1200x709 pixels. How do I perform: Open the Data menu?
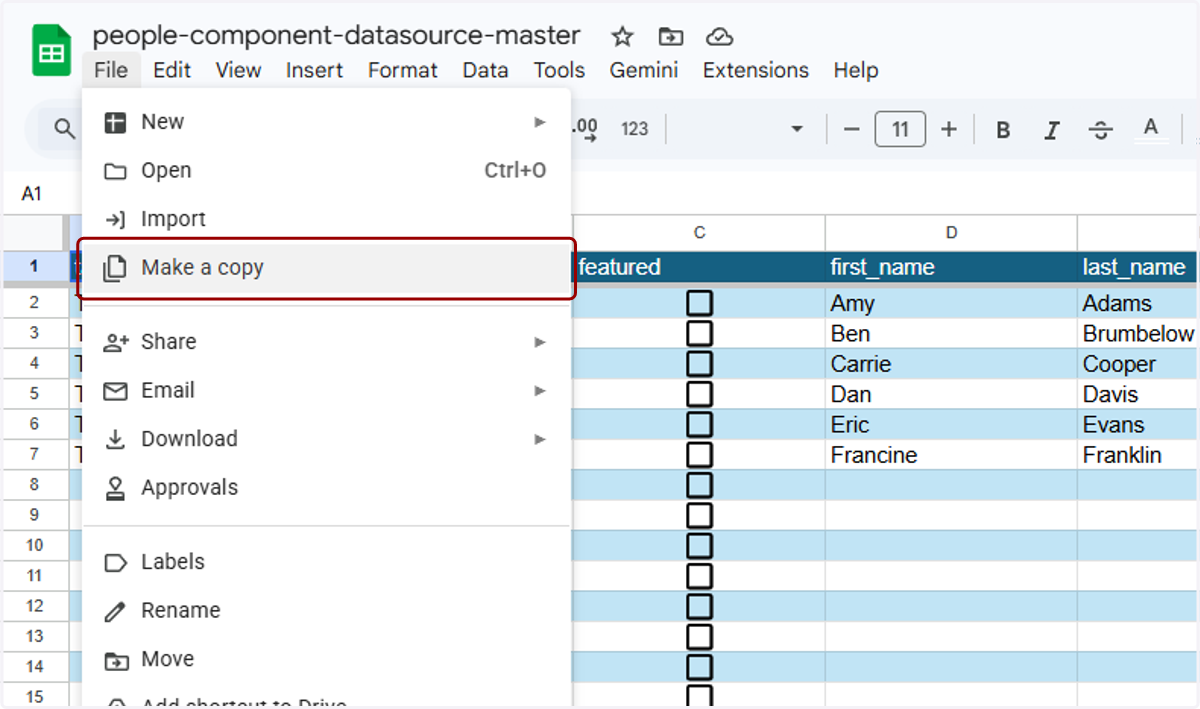485,70
